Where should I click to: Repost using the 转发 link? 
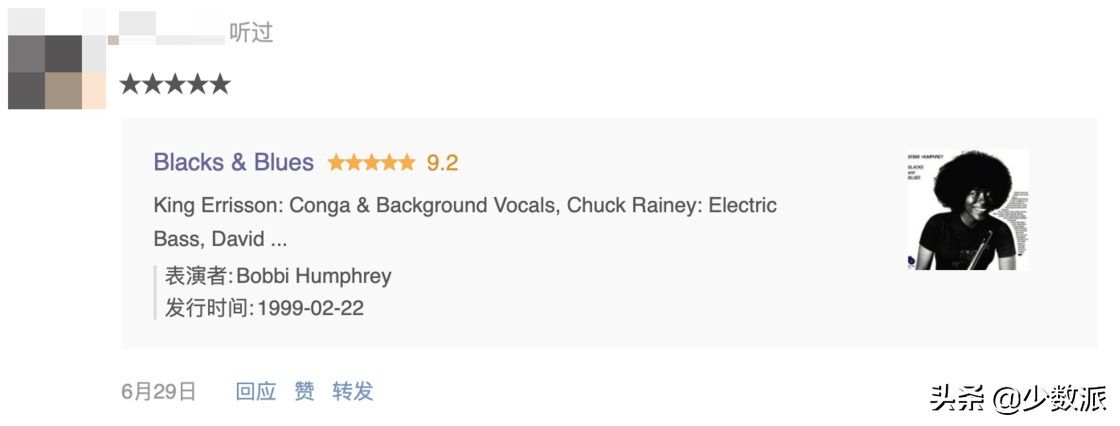353,391
